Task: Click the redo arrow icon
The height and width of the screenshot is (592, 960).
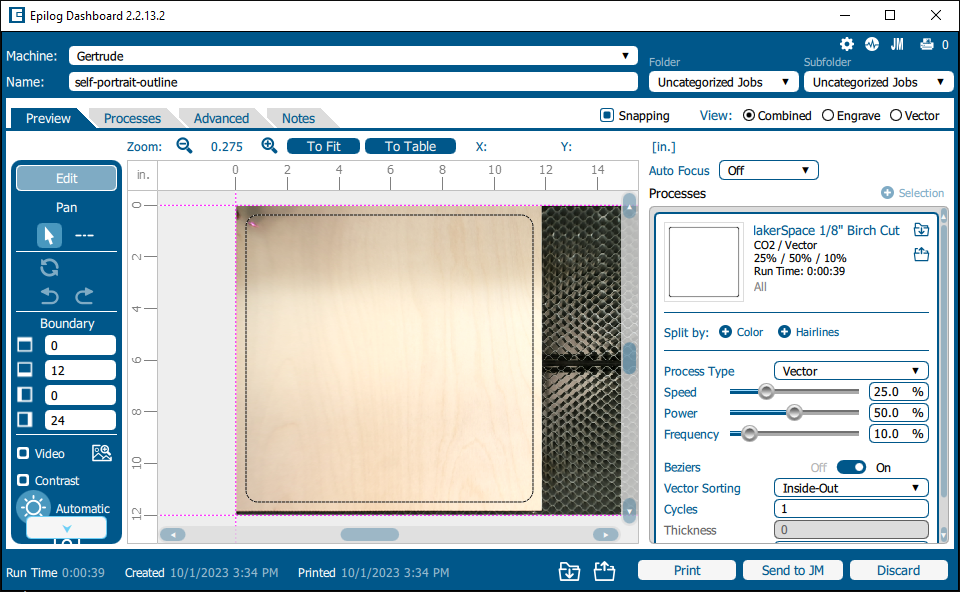Action: pos(84,296)
